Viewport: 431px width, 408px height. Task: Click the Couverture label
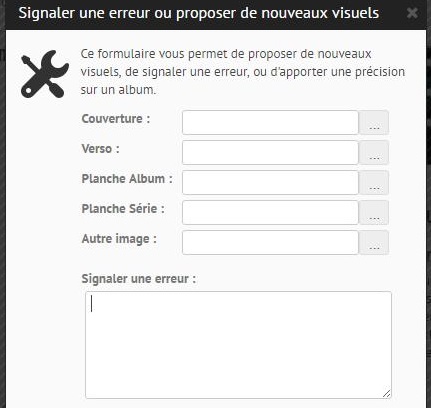click(116, 119)
